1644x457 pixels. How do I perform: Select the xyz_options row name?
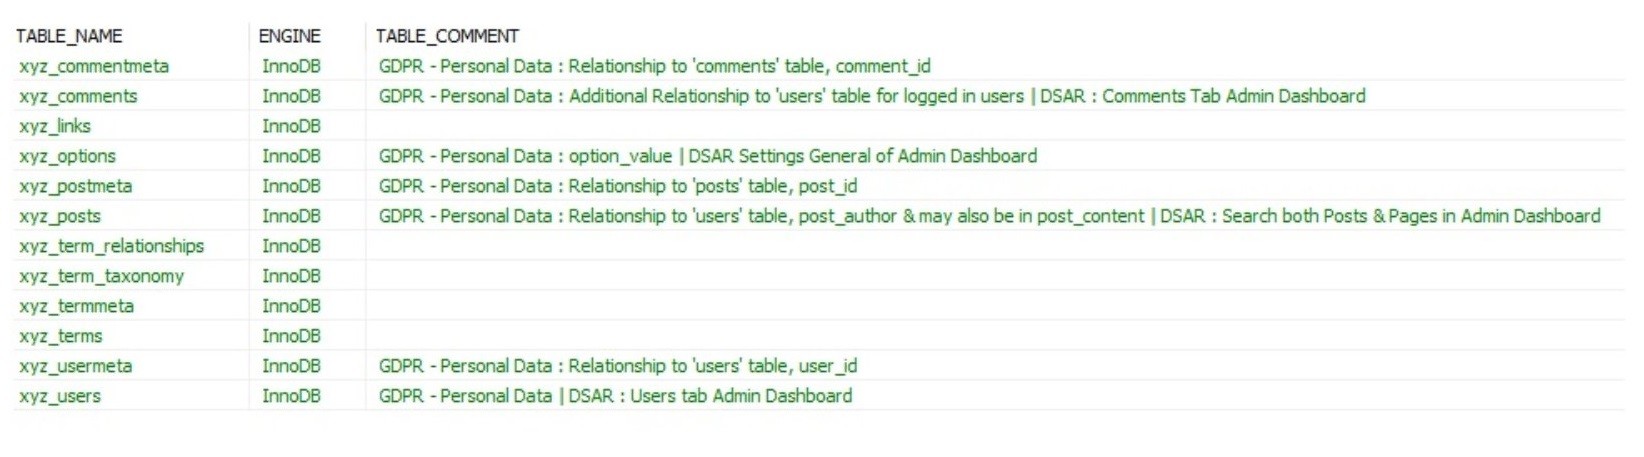pos(67,156)
